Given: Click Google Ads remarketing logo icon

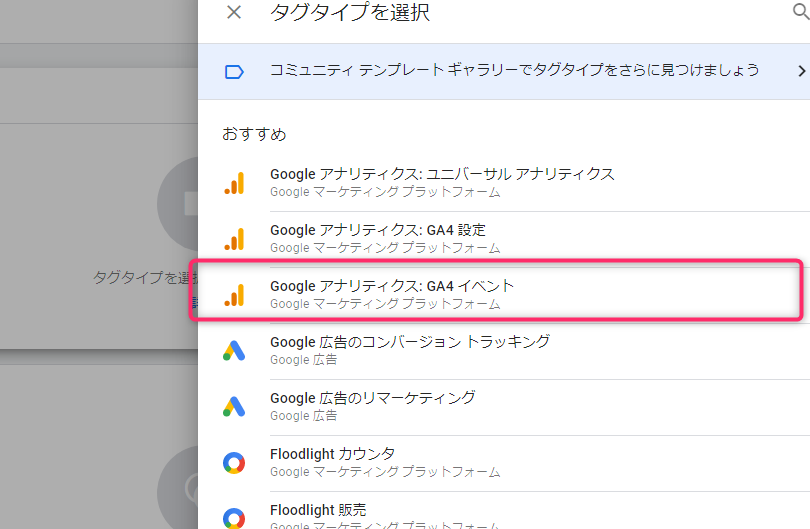Looking at the screenshot, I should (234, 407).
